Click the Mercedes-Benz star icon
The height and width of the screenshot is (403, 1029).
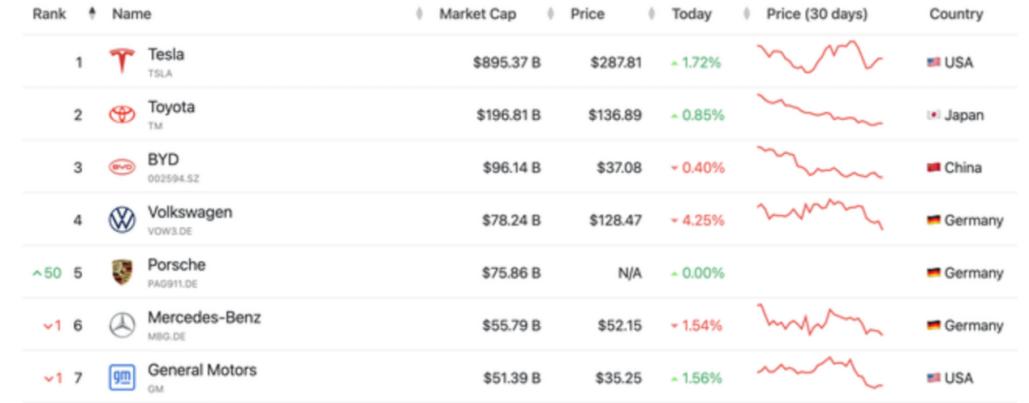pyautogui.click(x=121, y=325)
